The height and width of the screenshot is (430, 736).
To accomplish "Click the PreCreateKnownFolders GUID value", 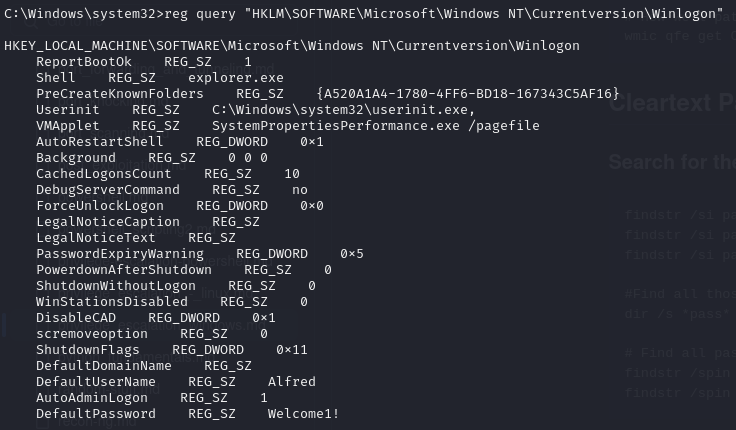I will point(468,94).
